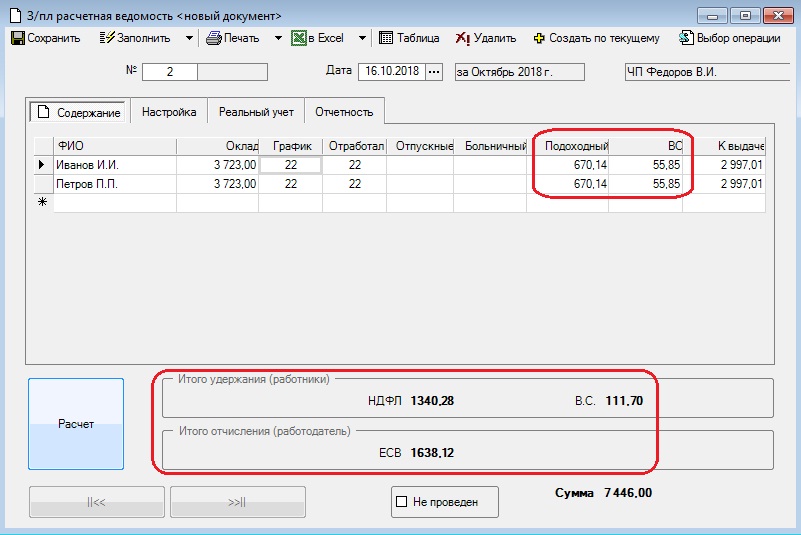
Task: Open the Отчетность tab
Action: click(x=344, y=112)
